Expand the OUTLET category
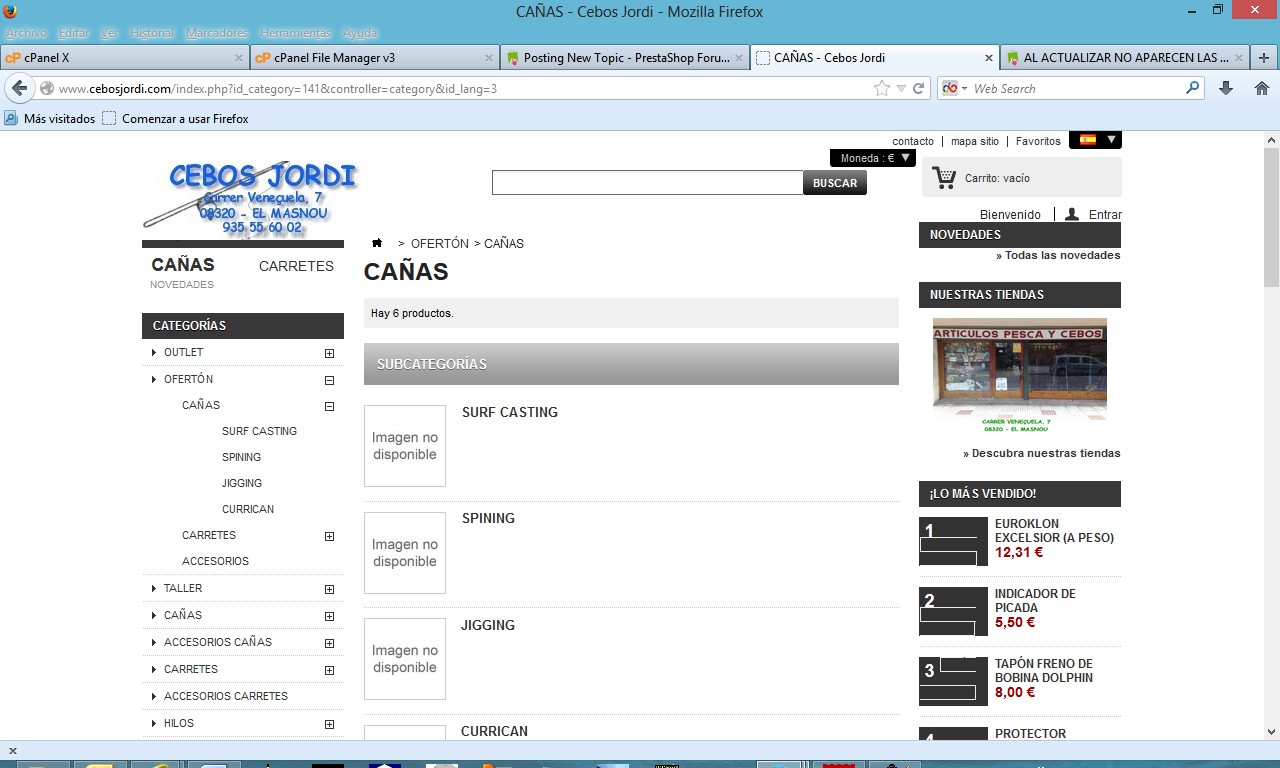Viewport: 1280px width, 768px height. (x=329, y=353)
